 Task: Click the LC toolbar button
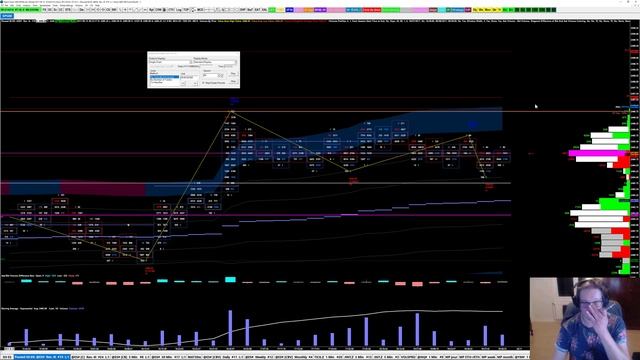pyautogui.click(x=60, y=9)
